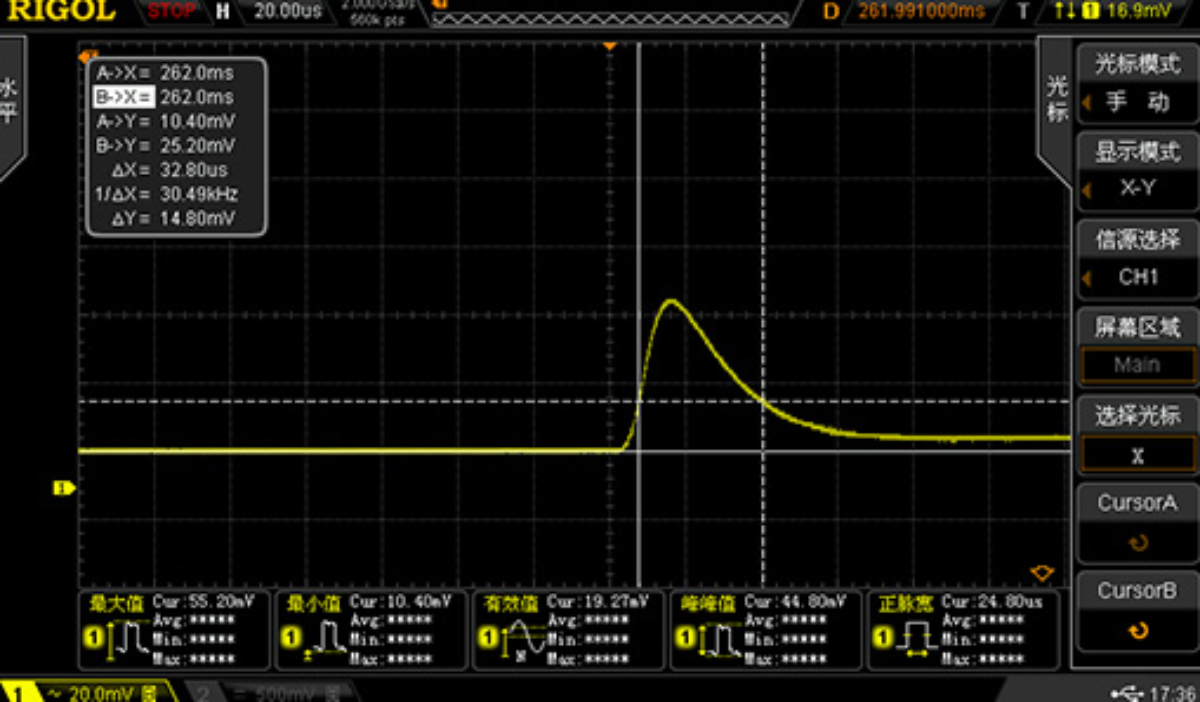
Task: Click the orange trigger level marker at right
Action: tap(1042, 573)
